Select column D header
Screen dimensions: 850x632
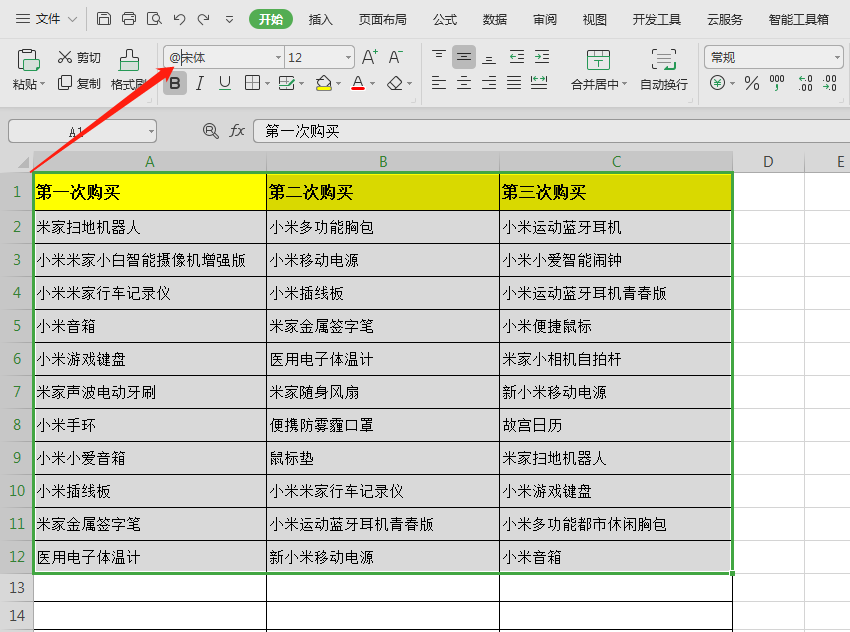(x=768, y=162)
